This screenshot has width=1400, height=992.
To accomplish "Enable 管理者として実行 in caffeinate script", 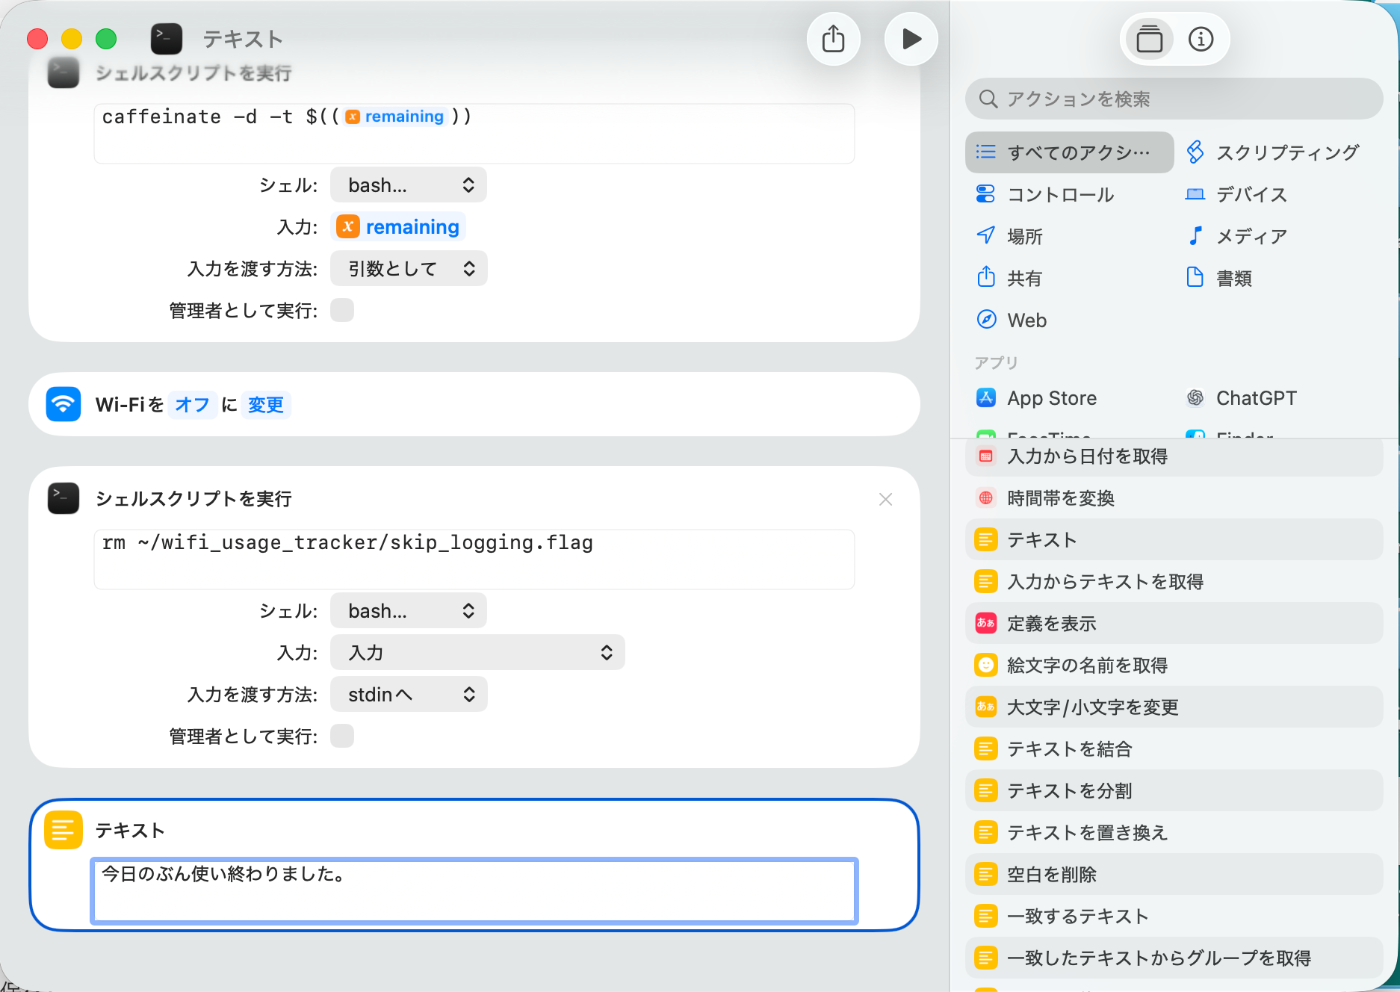I will [x=342, y=310].
